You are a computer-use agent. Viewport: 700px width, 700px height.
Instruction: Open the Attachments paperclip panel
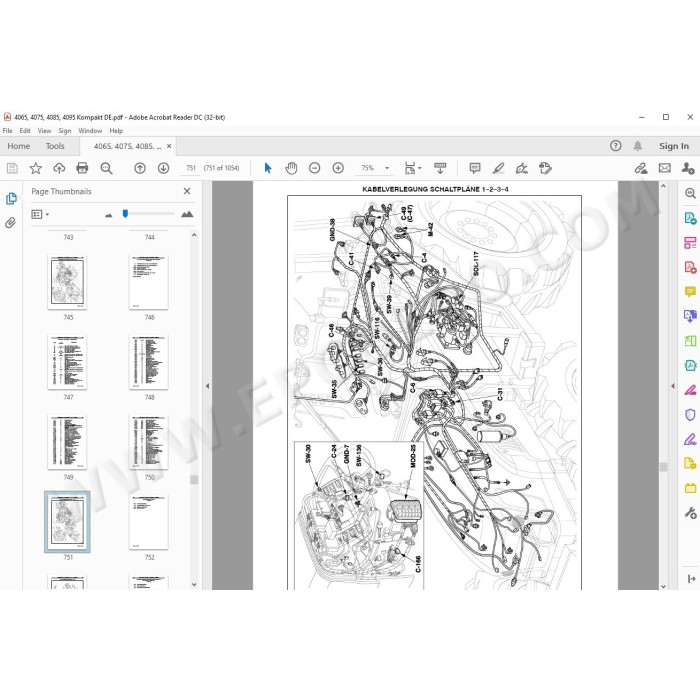tap(11, 222)
